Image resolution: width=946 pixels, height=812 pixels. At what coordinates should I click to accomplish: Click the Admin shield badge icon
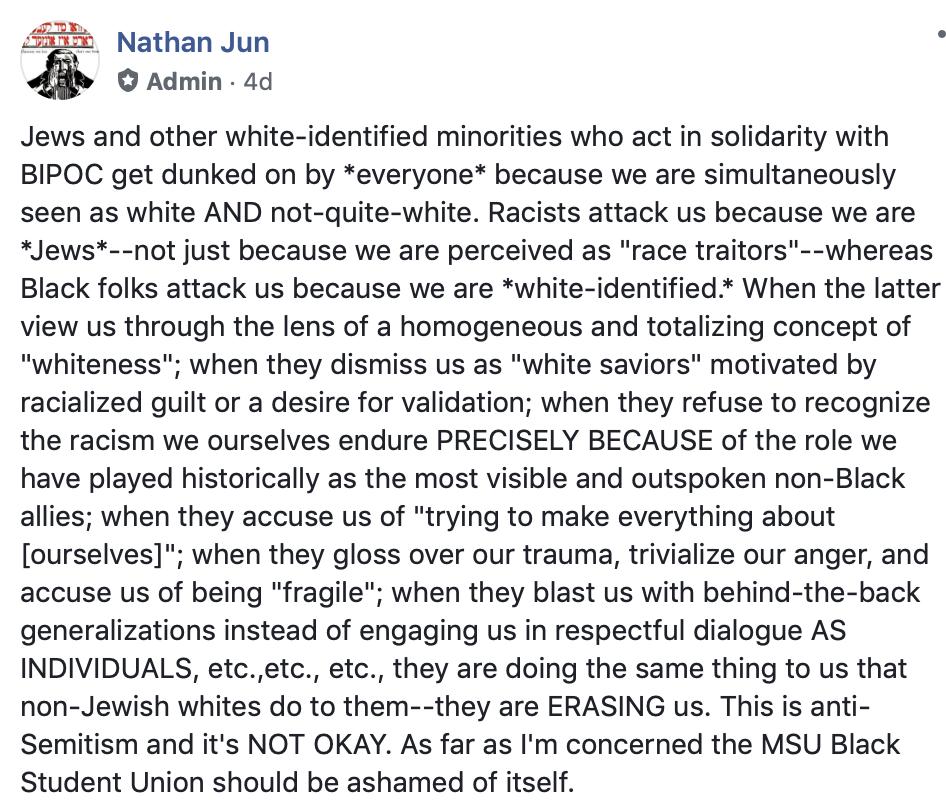coord(127,81)
